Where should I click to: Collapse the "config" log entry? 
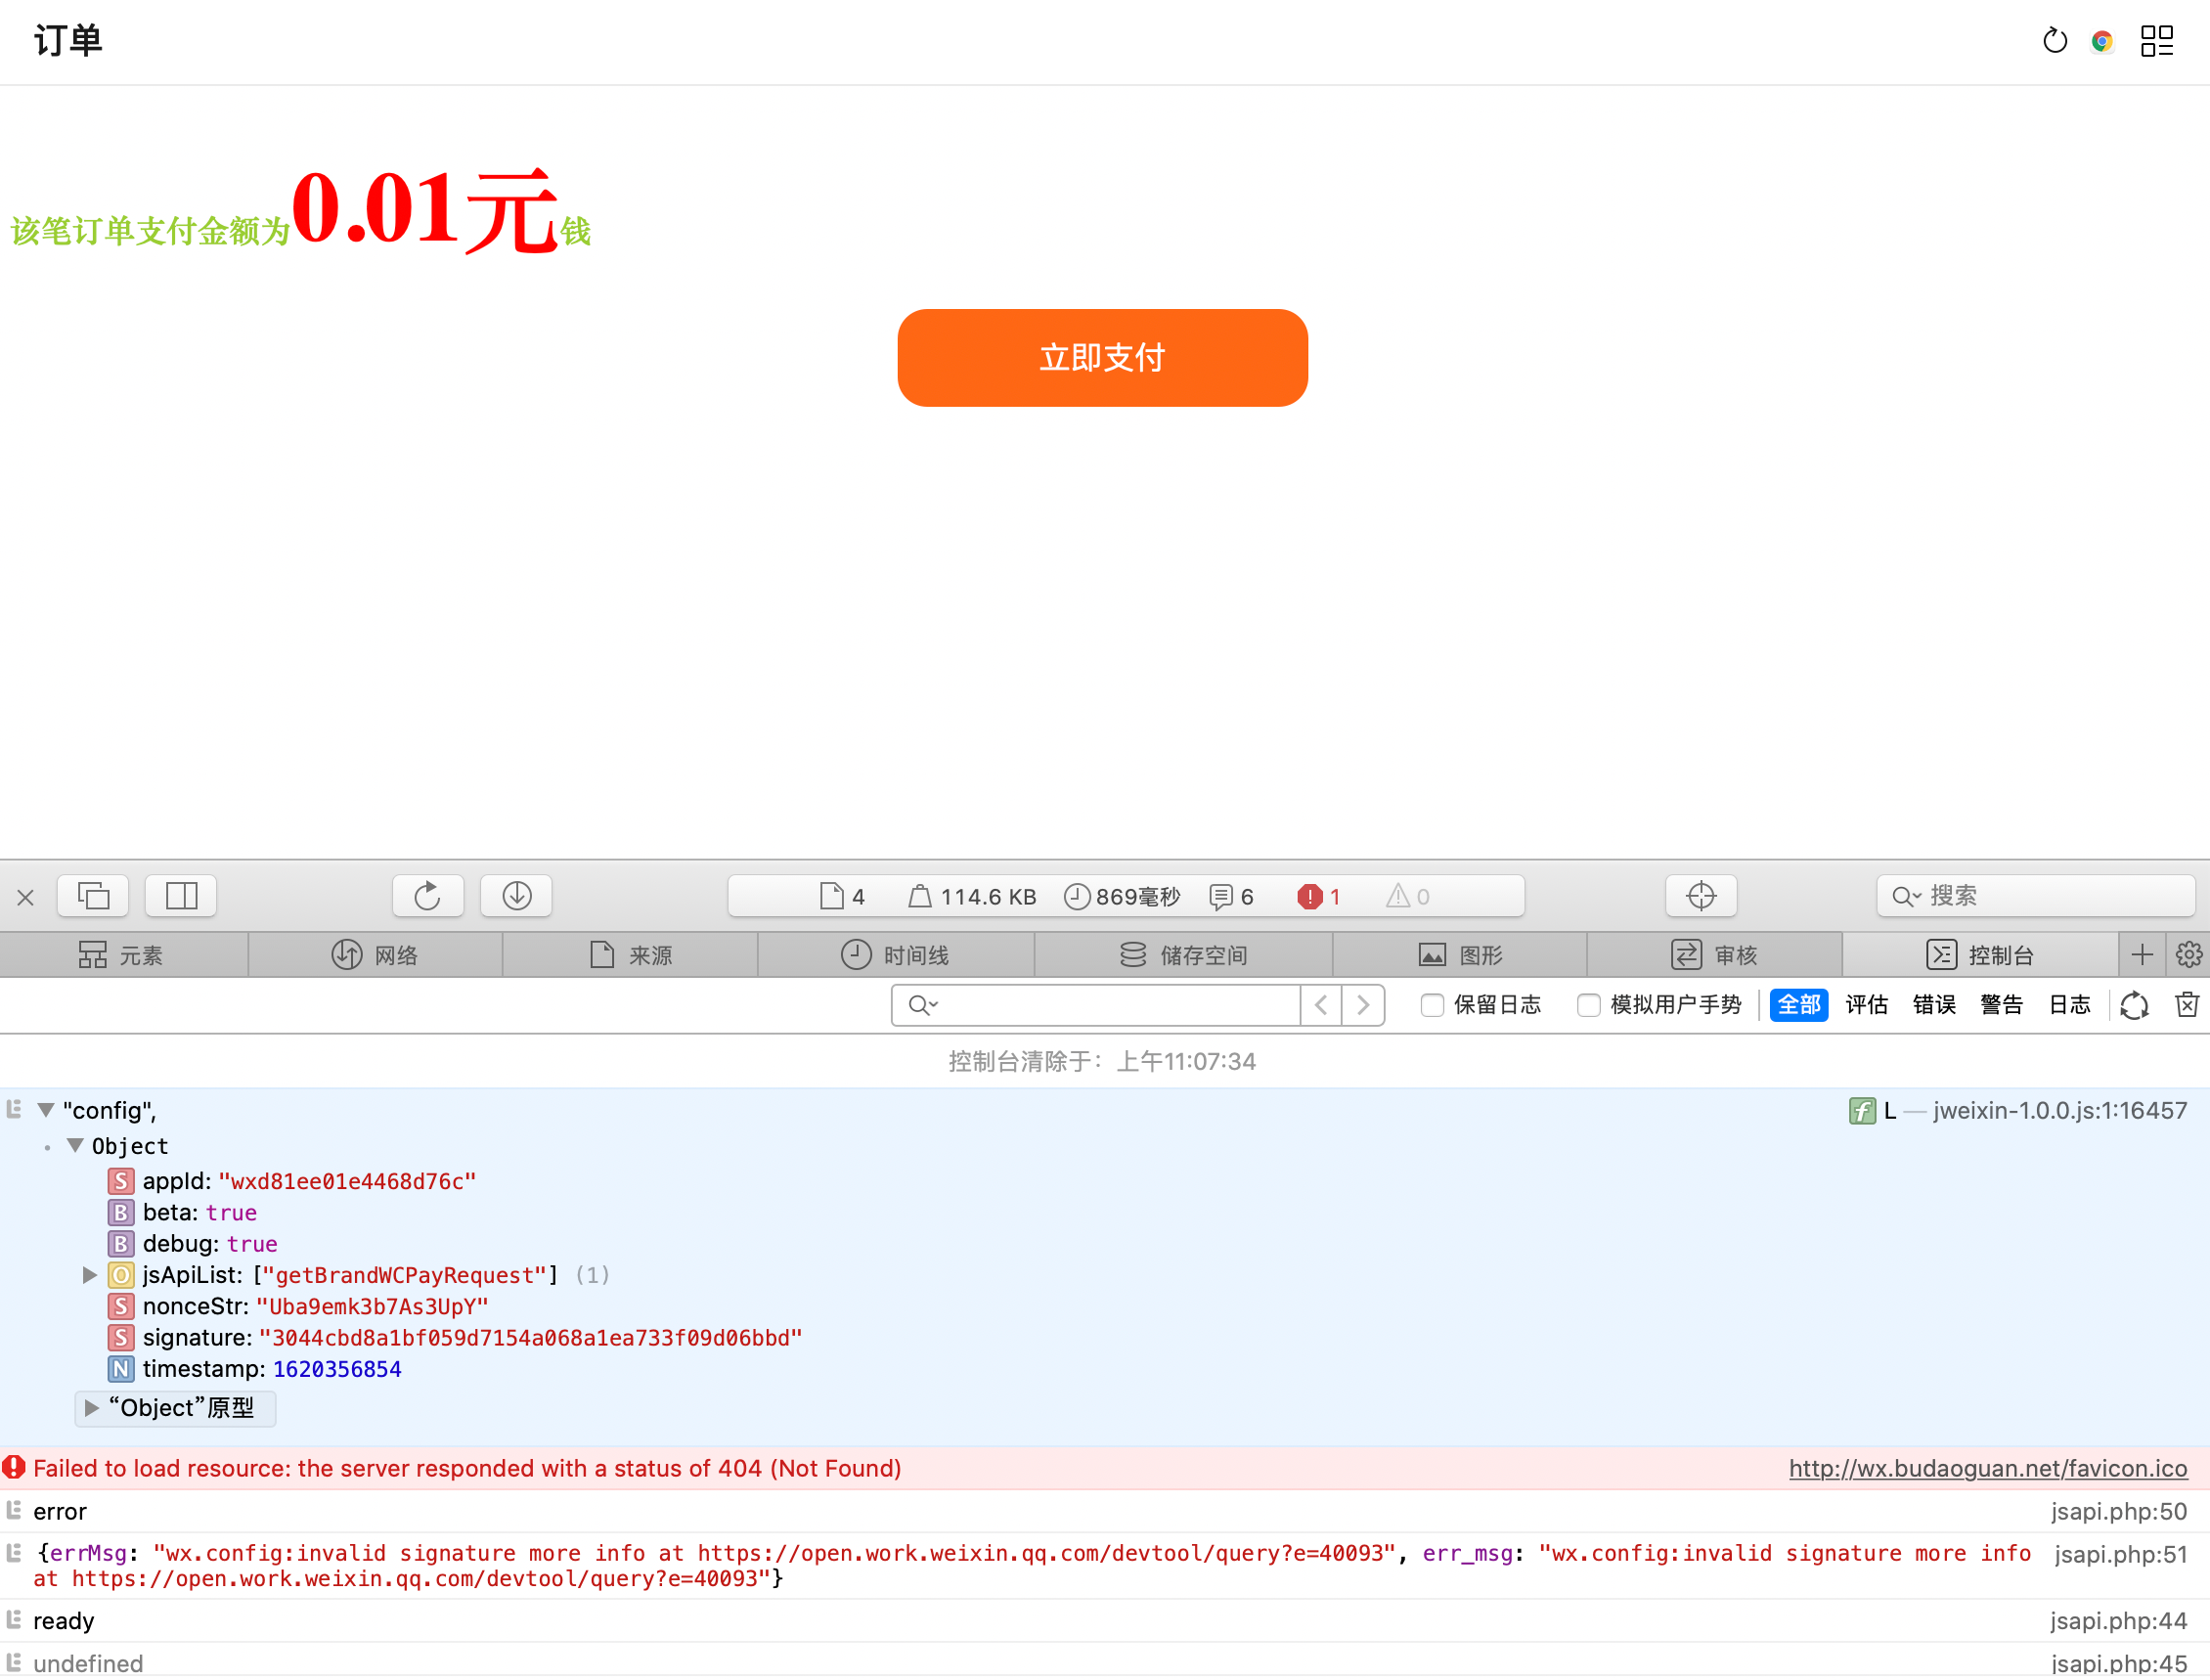point(46,1110)
